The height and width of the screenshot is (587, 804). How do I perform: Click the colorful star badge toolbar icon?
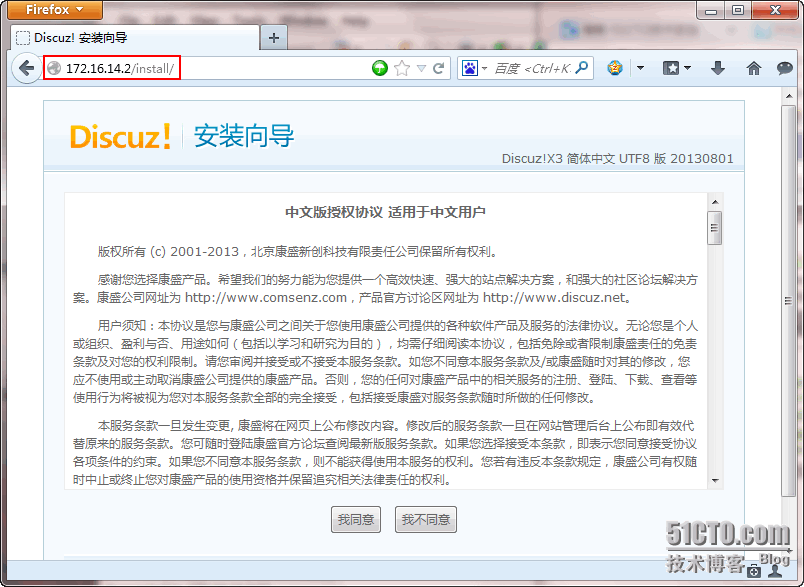(615, 68)
